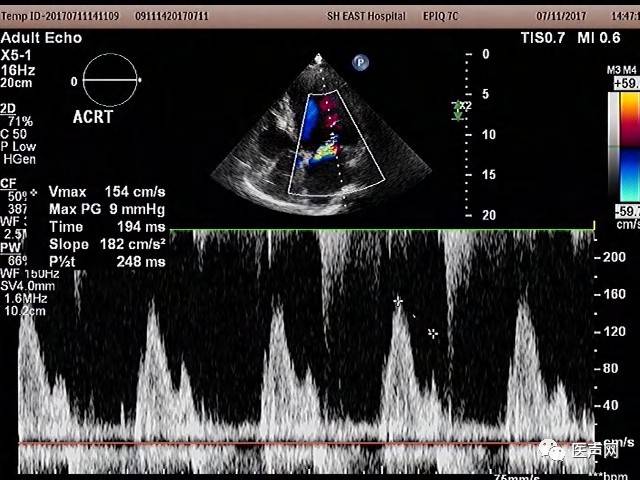Screen dimensions: 640x480
Task: Select the red Doppler baseline
Action: point(300,443)
